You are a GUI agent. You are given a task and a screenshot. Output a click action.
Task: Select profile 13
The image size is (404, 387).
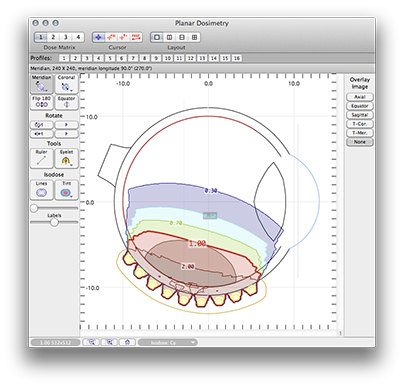click(202, 58)
